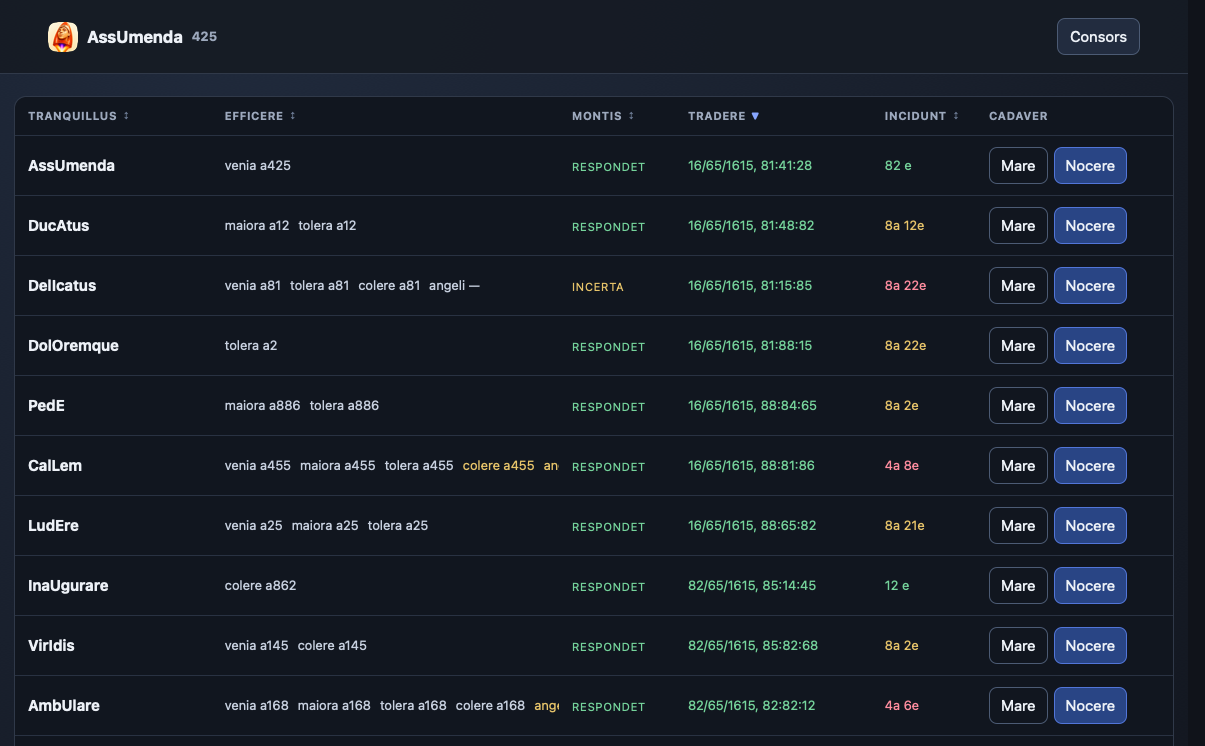Screen dimensions: 1205x746
Task: Click Nocere button in PedE row
Action: (1090, 406)
